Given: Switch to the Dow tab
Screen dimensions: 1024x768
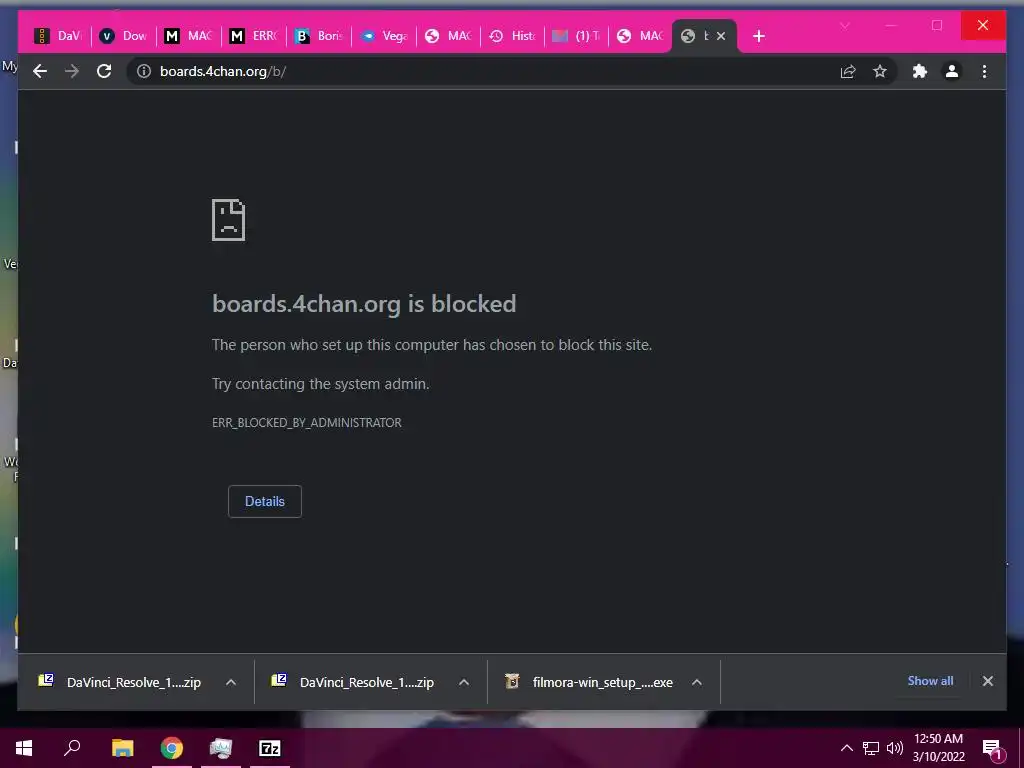Looking at the screenshot, I should pyautogui.click(x=123, y=36).
